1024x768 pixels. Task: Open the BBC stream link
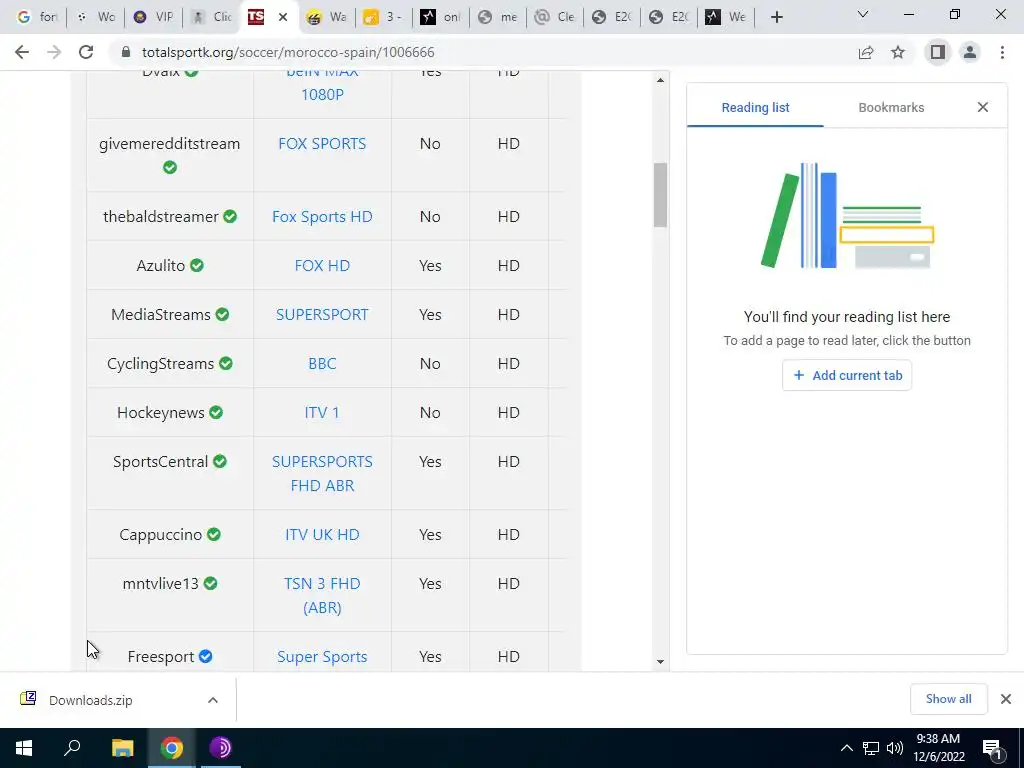tap(322, 364)
